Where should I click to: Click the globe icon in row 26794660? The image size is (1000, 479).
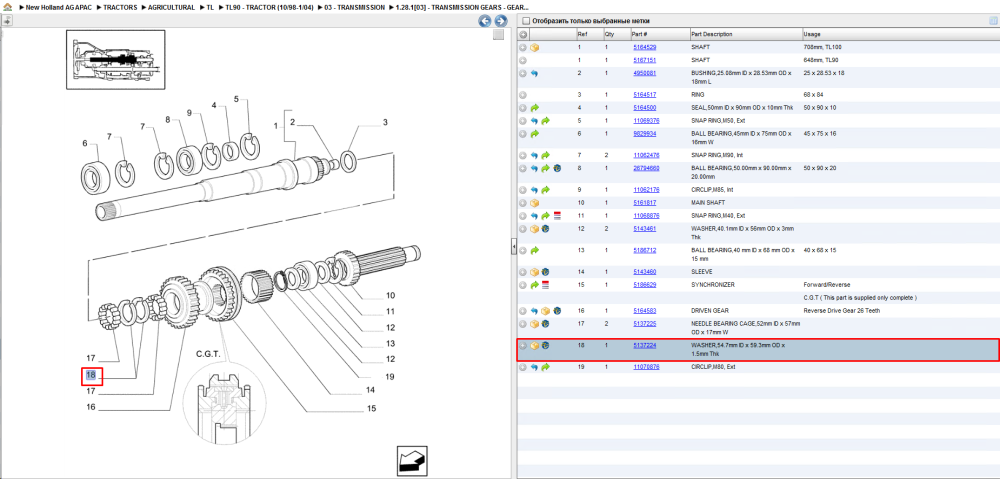(556, 168)
